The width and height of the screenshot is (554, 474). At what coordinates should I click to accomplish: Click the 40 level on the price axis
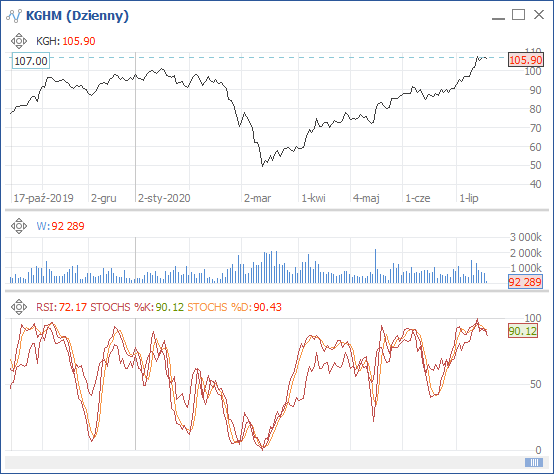(535, 184)
